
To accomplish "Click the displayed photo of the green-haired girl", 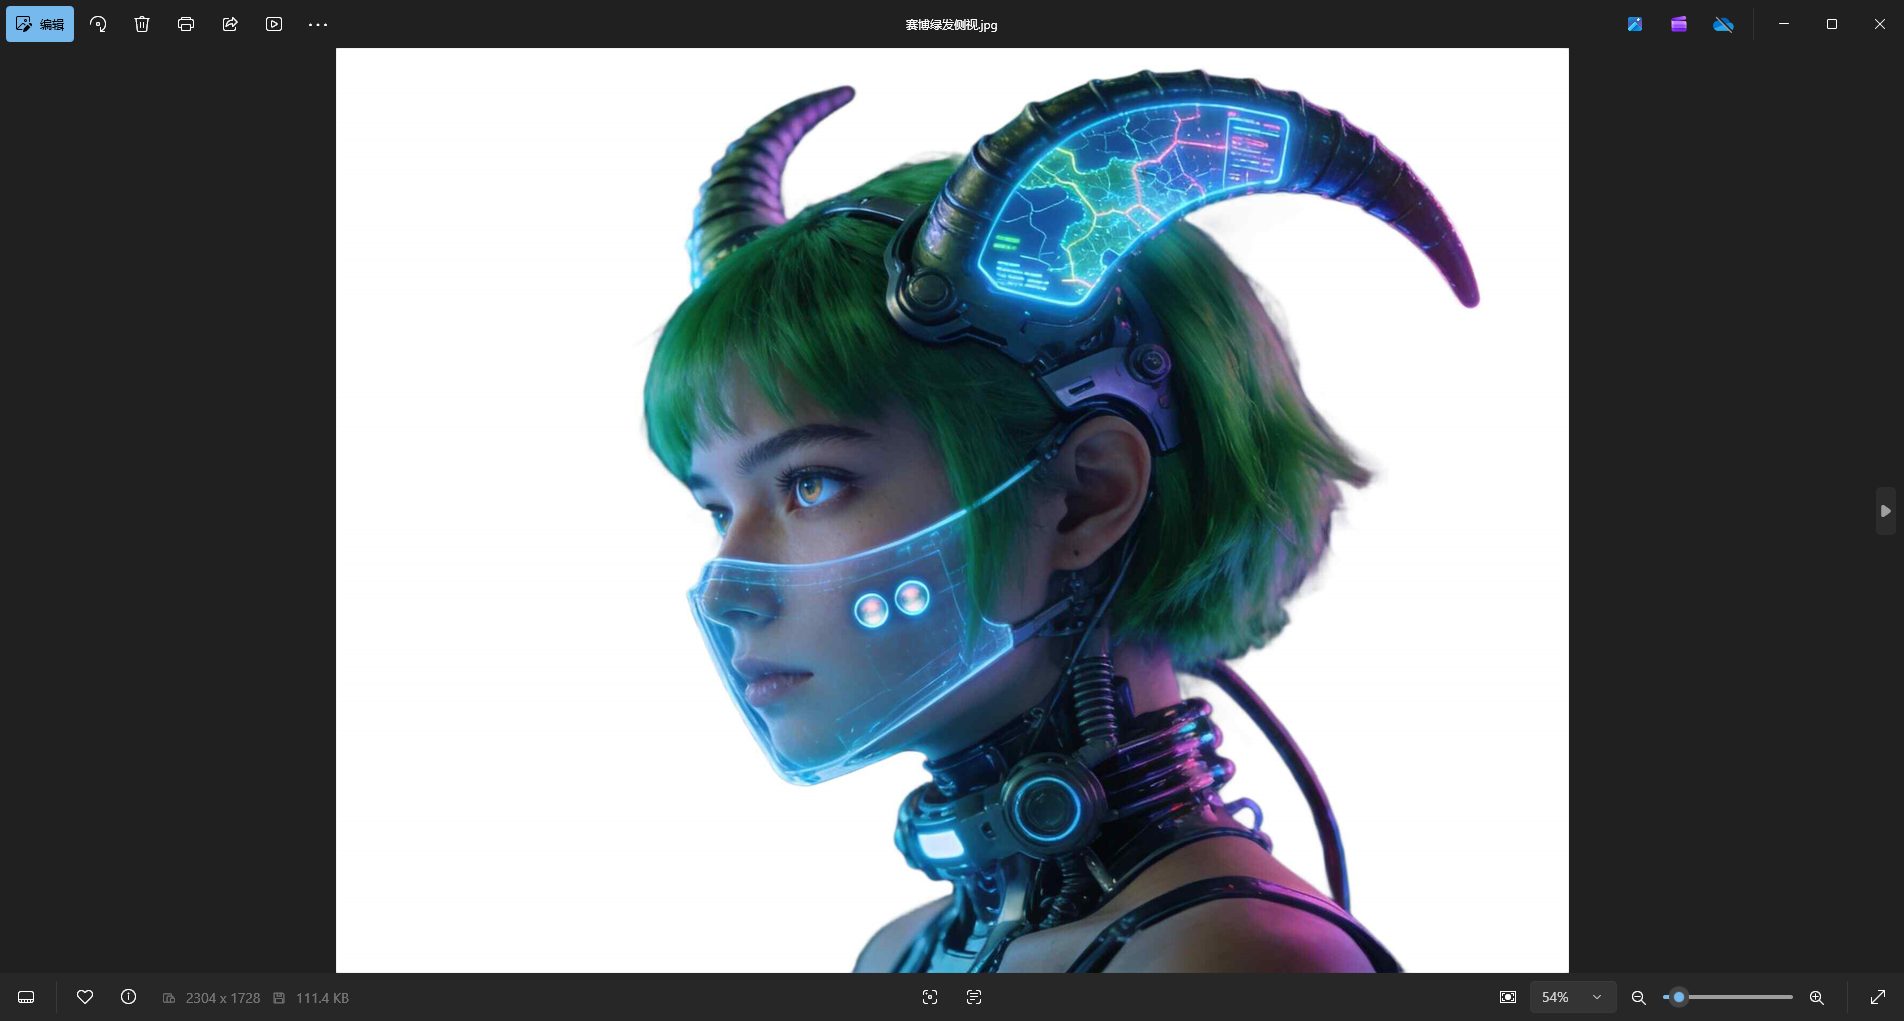I will coord(952,510).
